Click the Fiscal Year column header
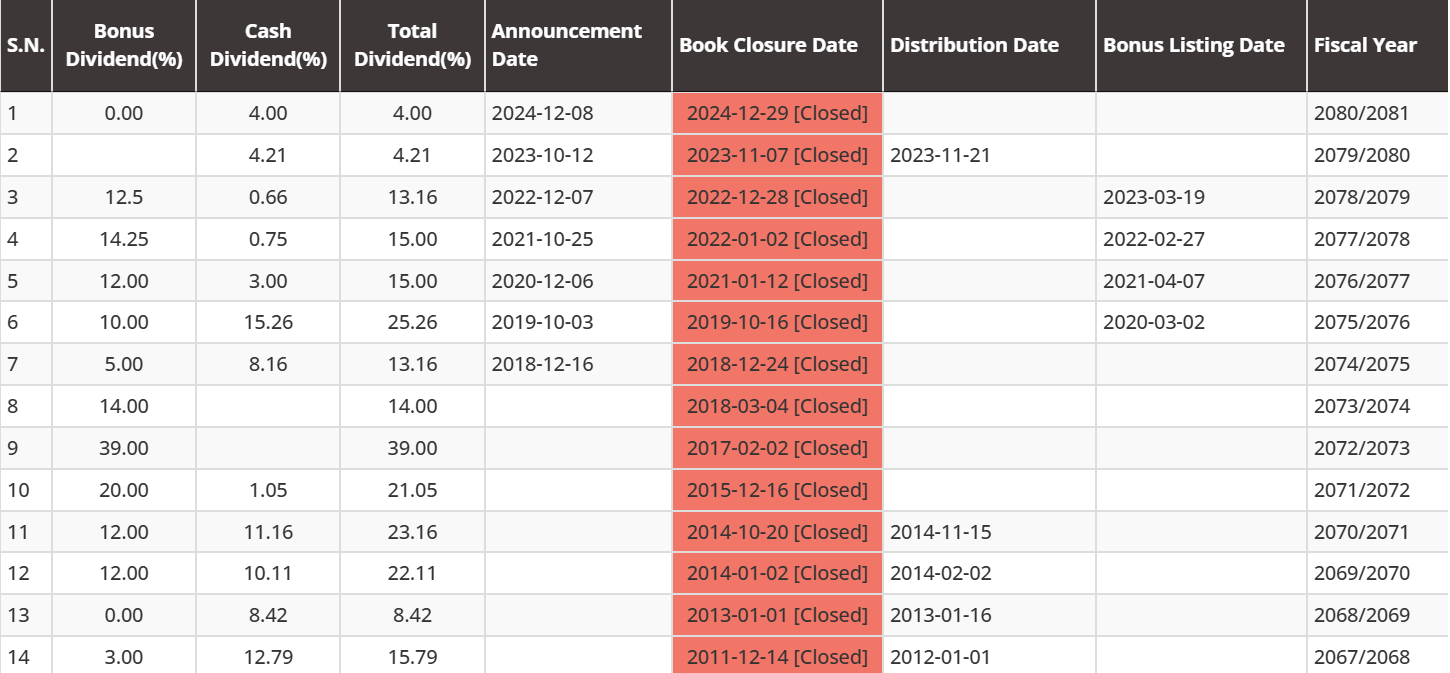Viewport: 1450px width, 673px height. pyautogui.click(x=1365, y=45)
